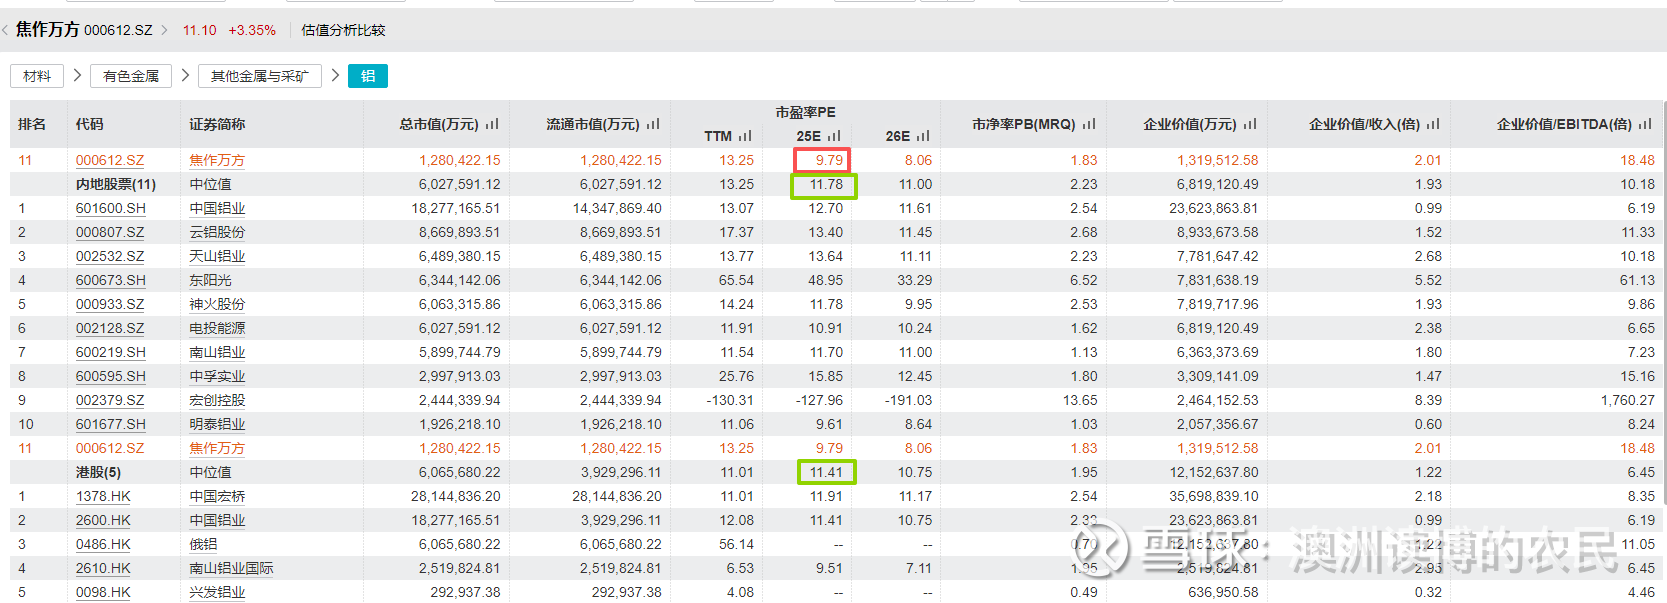Select 港股(5) group row label

(98, 472)
